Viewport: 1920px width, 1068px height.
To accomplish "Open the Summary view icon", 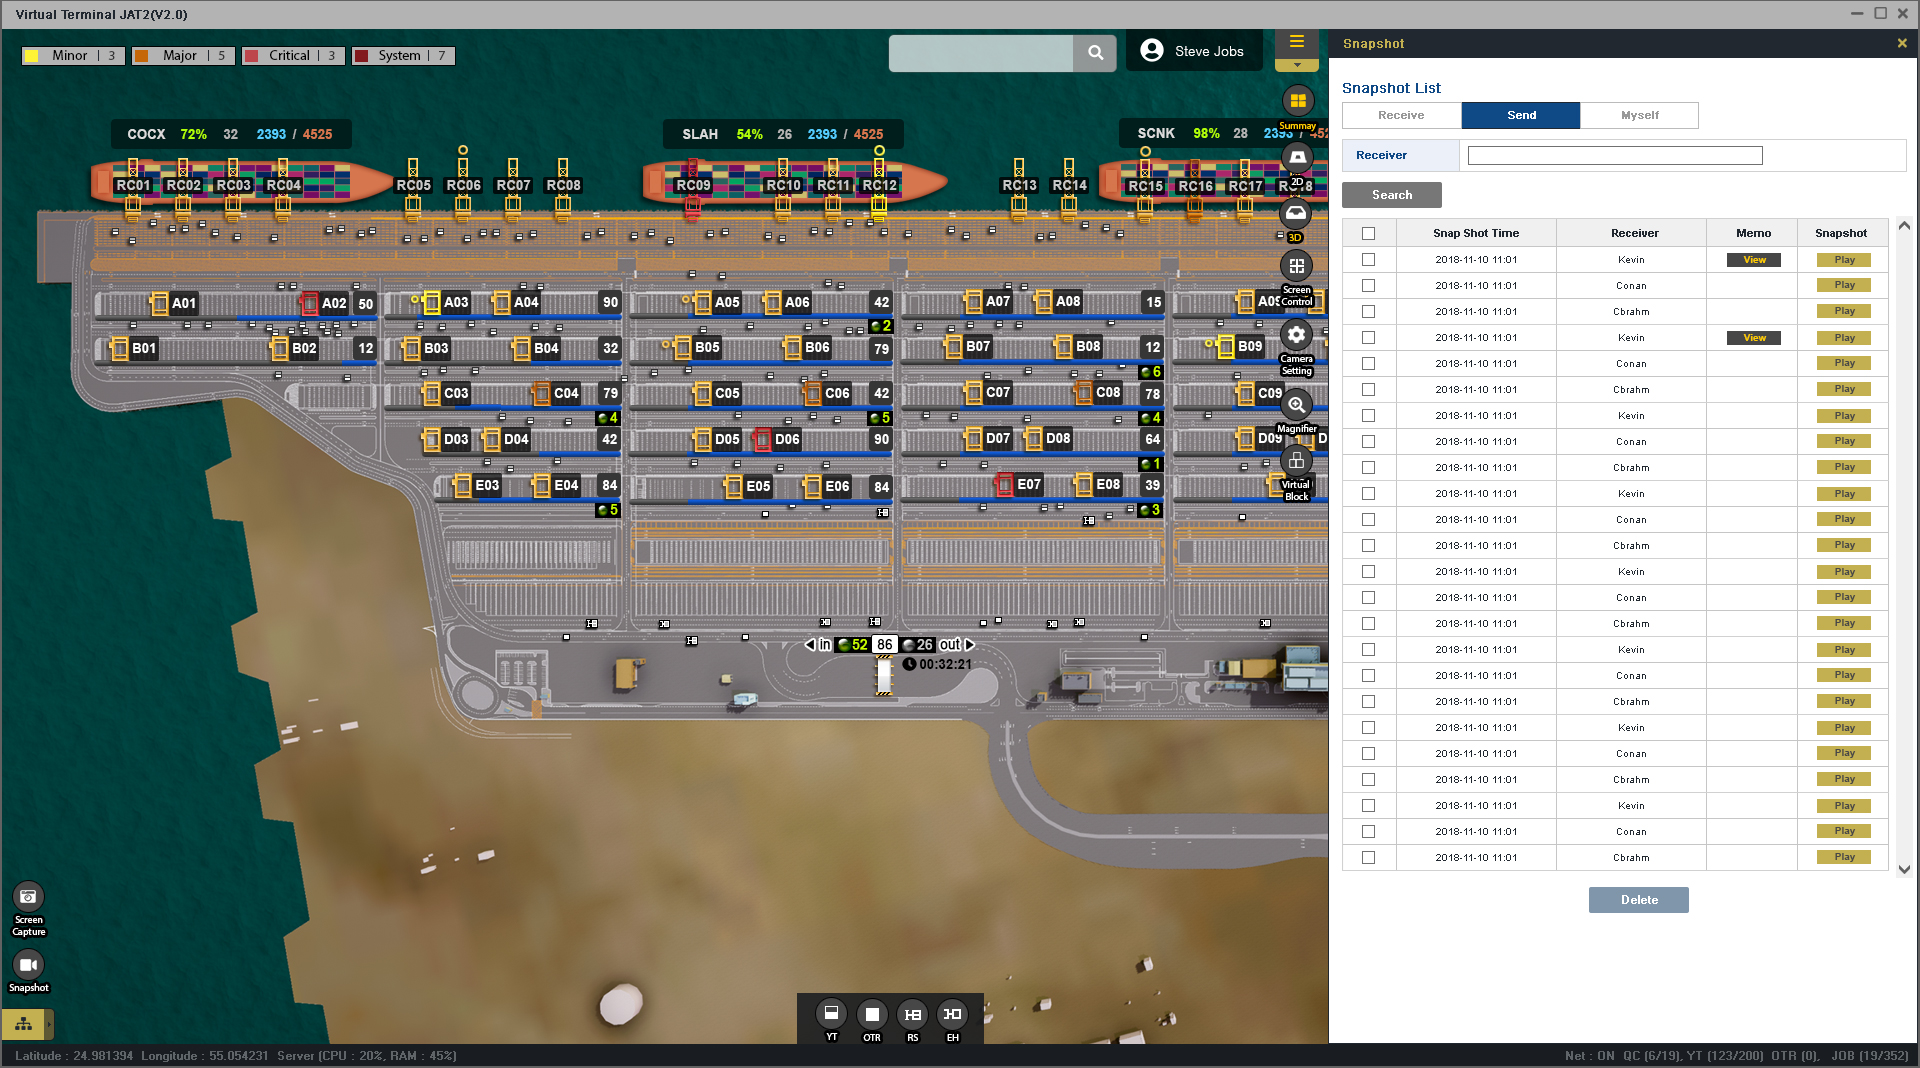I will click(x=1297, y=101).
